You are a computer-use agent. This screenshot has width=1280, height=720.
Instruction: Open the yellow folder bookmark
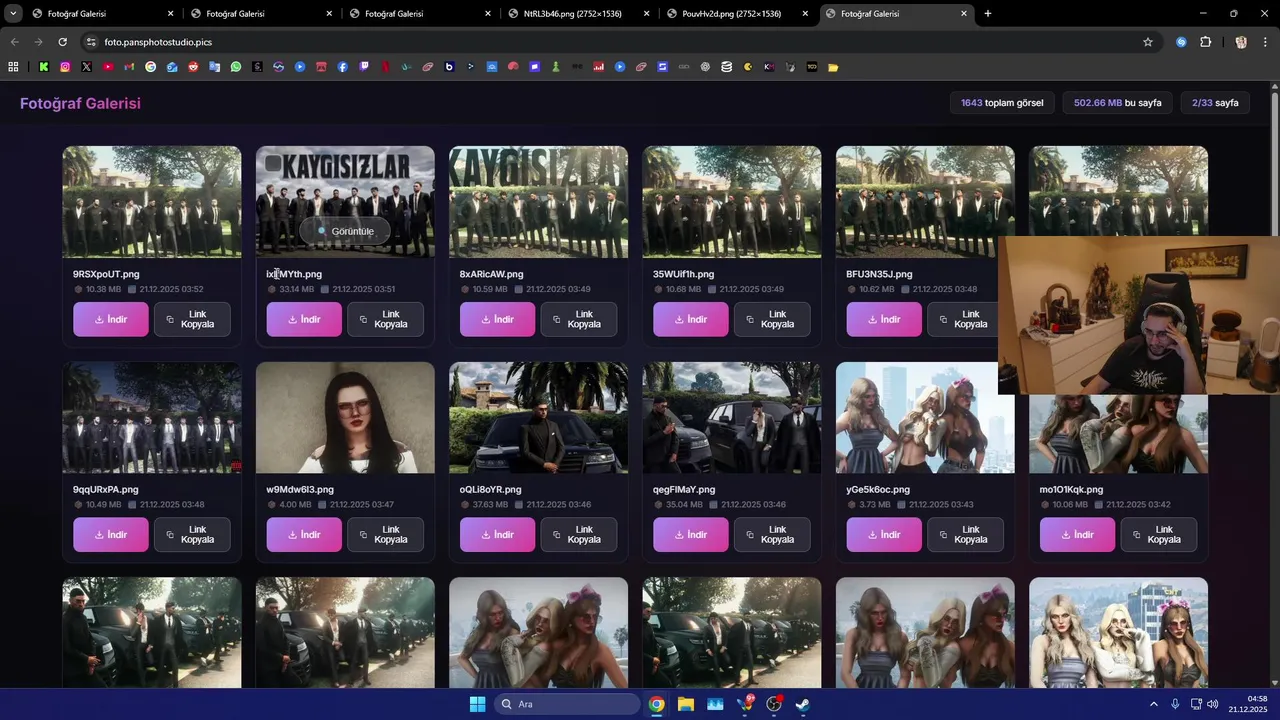click(x=833, y=67)
